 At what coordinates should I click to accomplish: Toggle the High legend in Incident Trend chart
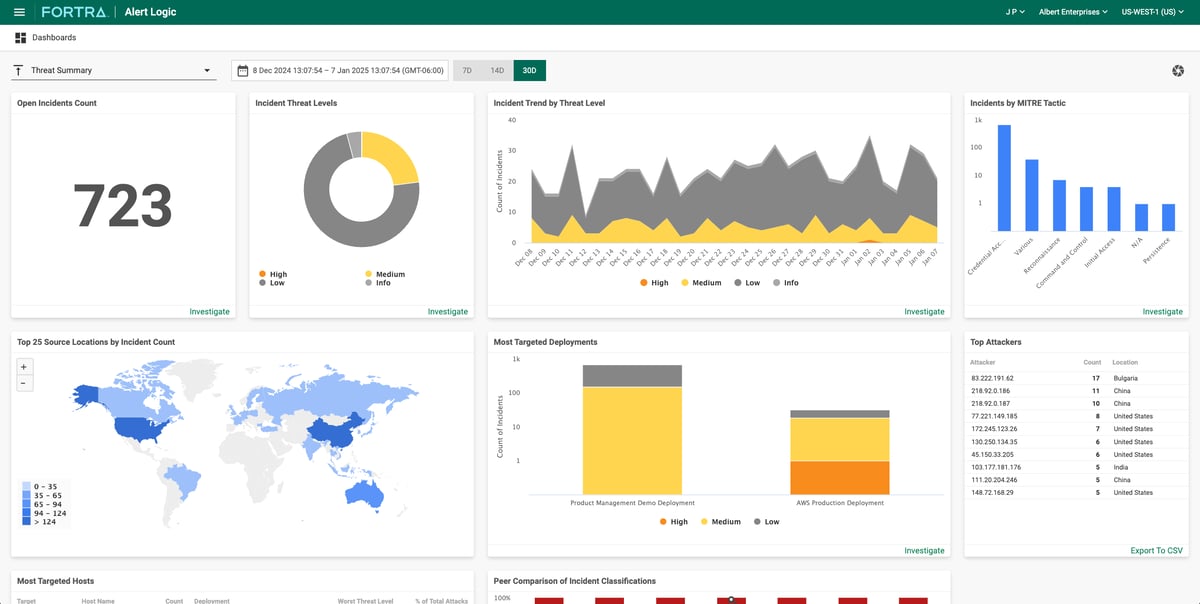(656, 282)
